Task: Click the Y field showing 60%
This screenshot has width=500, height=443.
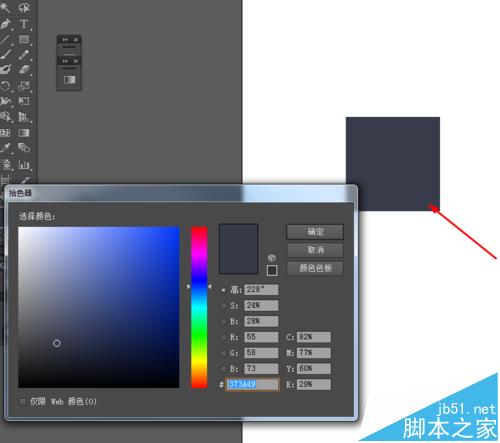Action: coord(314,368)
